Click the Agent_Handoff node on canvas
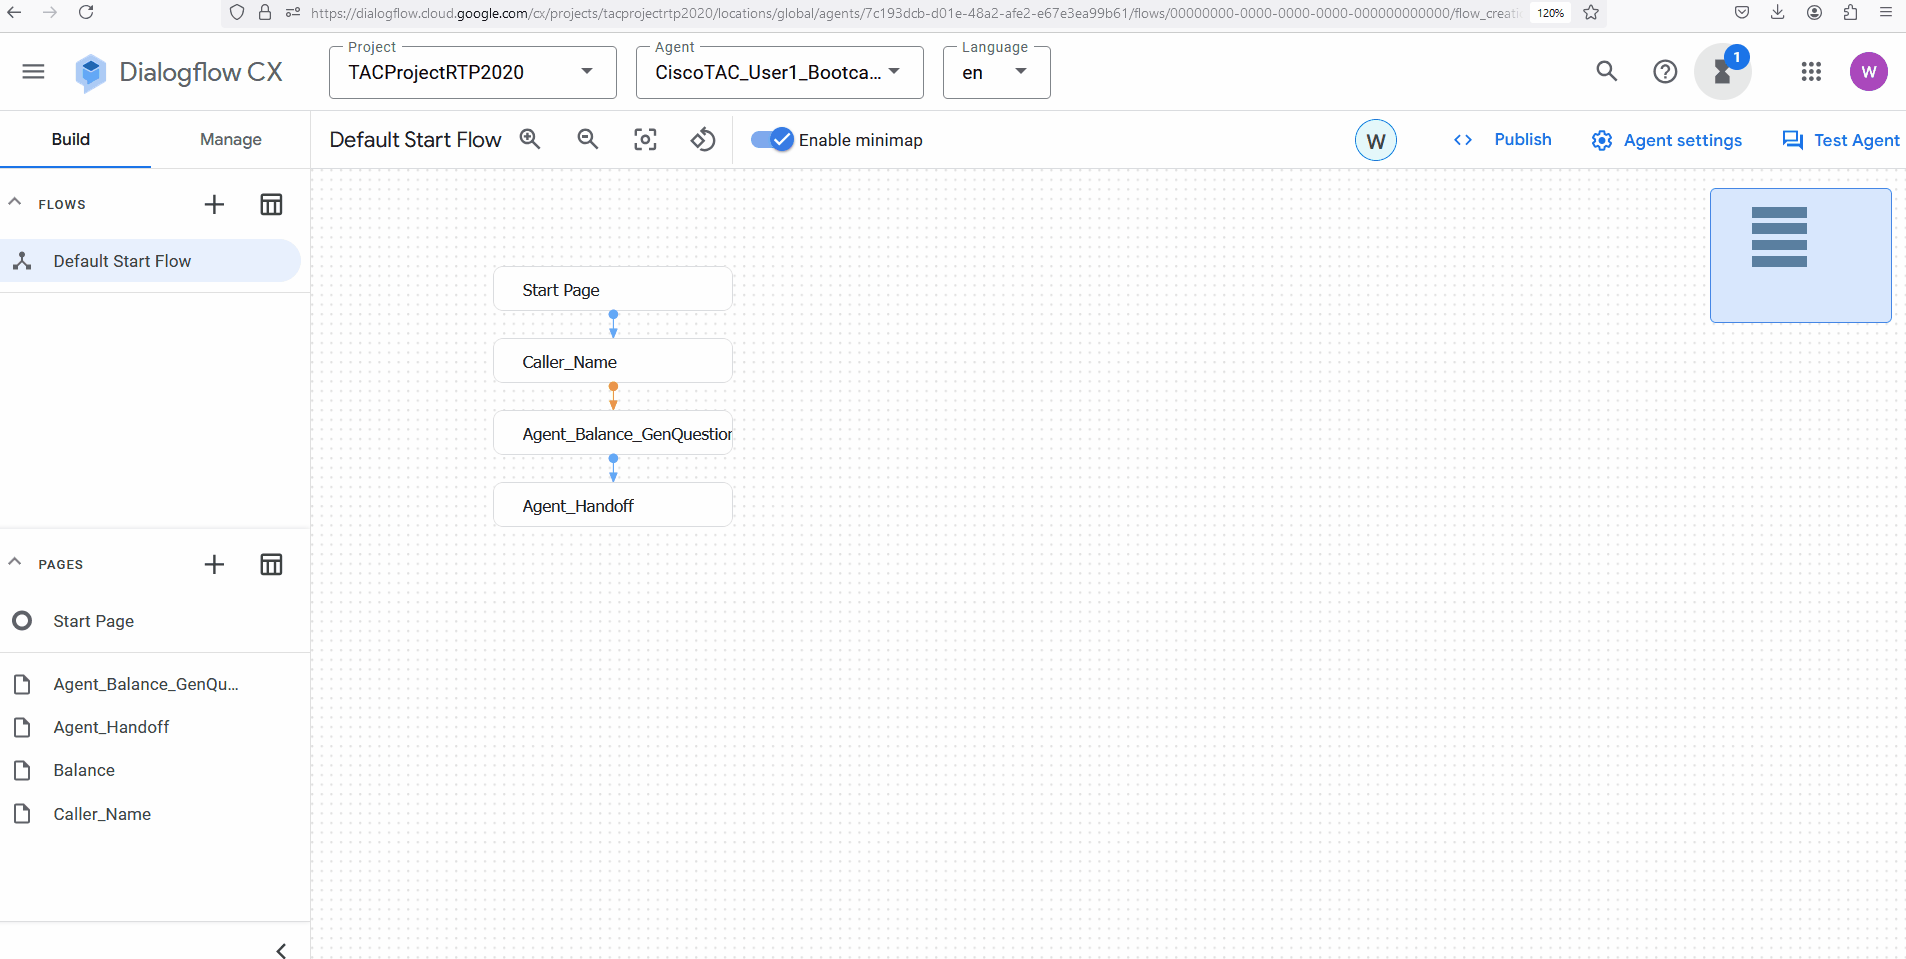 pyautogui.click(x=613, y=505)
